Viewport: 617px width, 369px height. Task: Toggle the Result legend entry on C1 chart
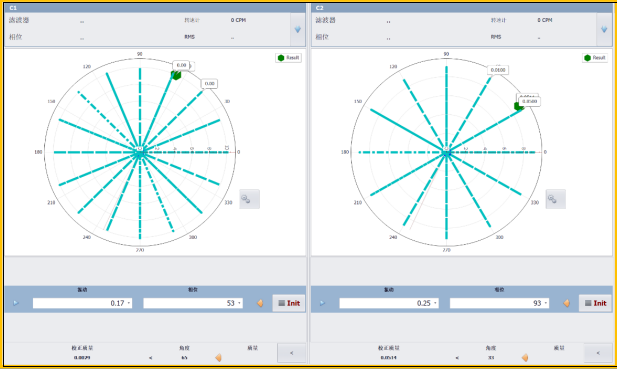[x=288, y=58]
